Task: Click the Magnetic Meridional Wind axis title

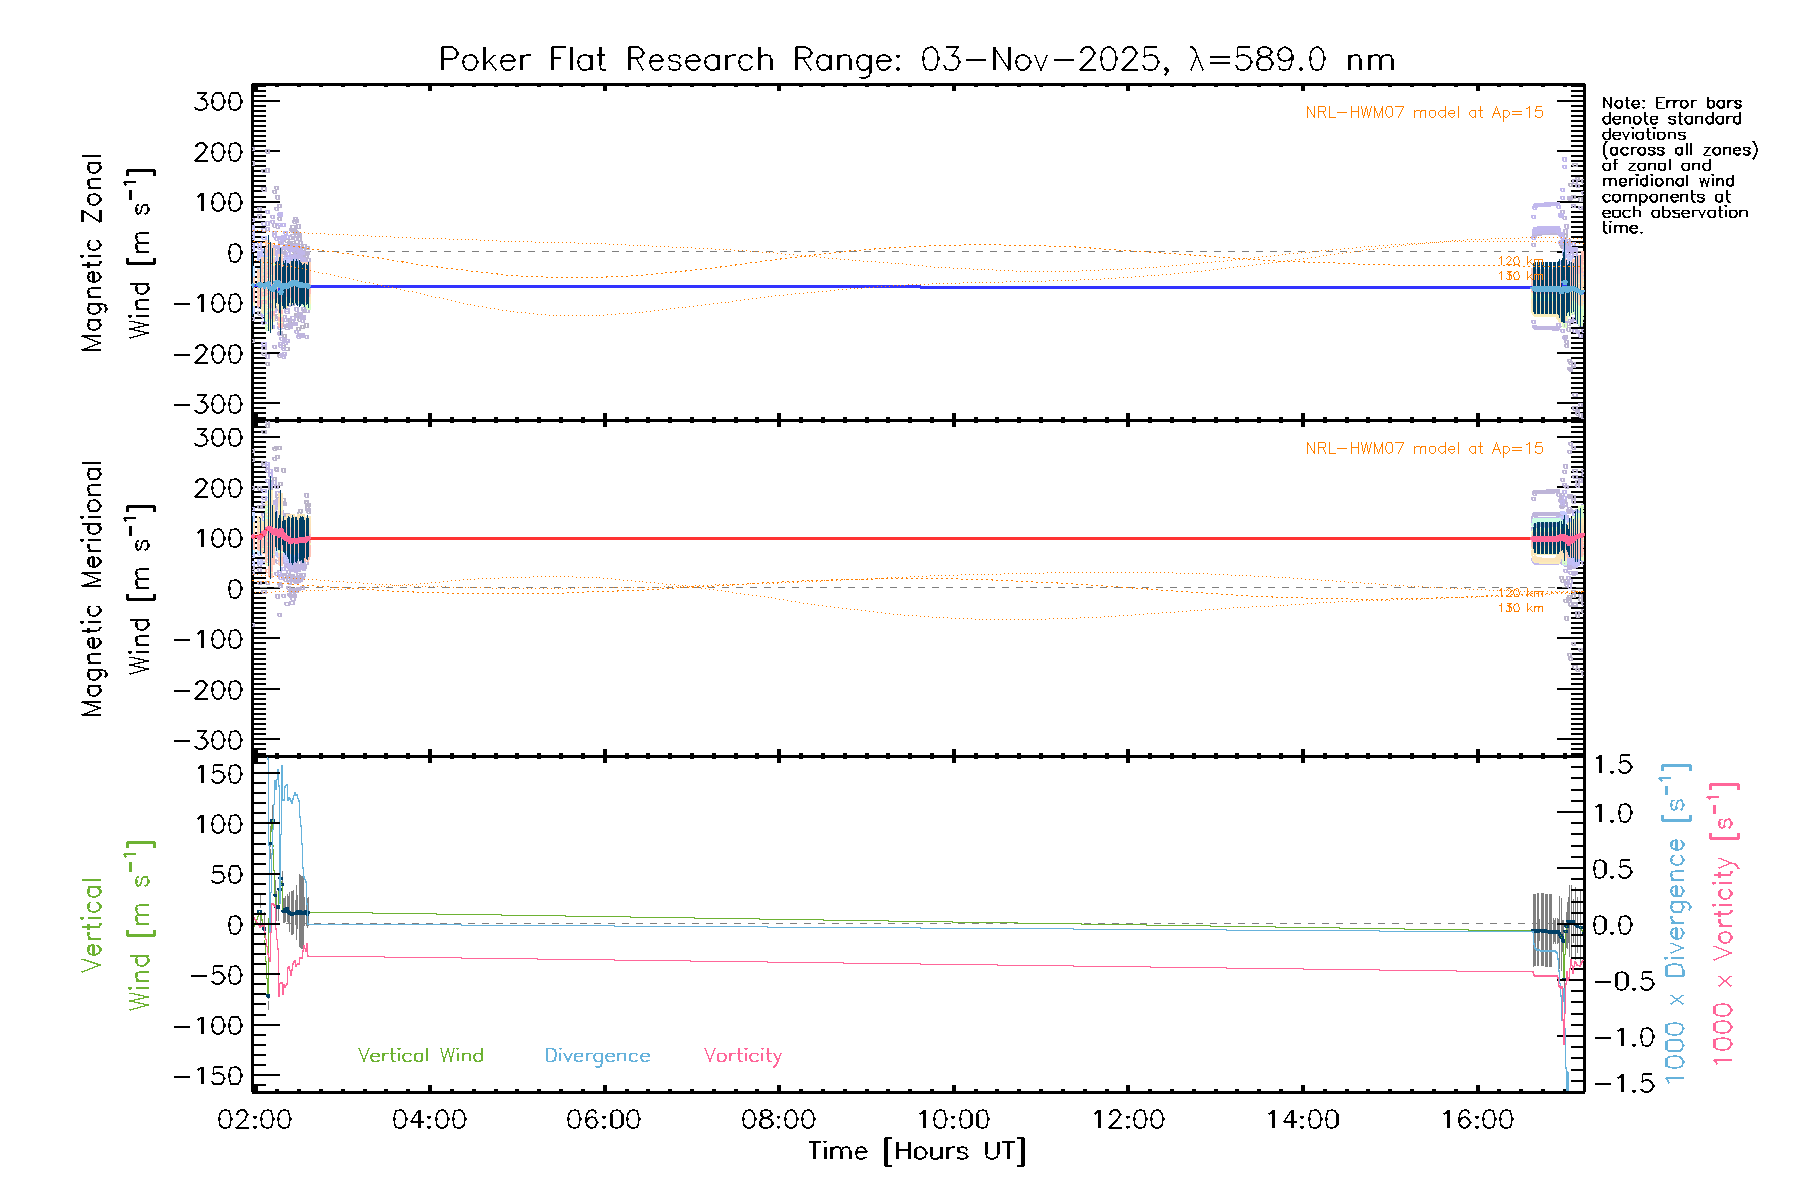Action: [x=116, y=589]
